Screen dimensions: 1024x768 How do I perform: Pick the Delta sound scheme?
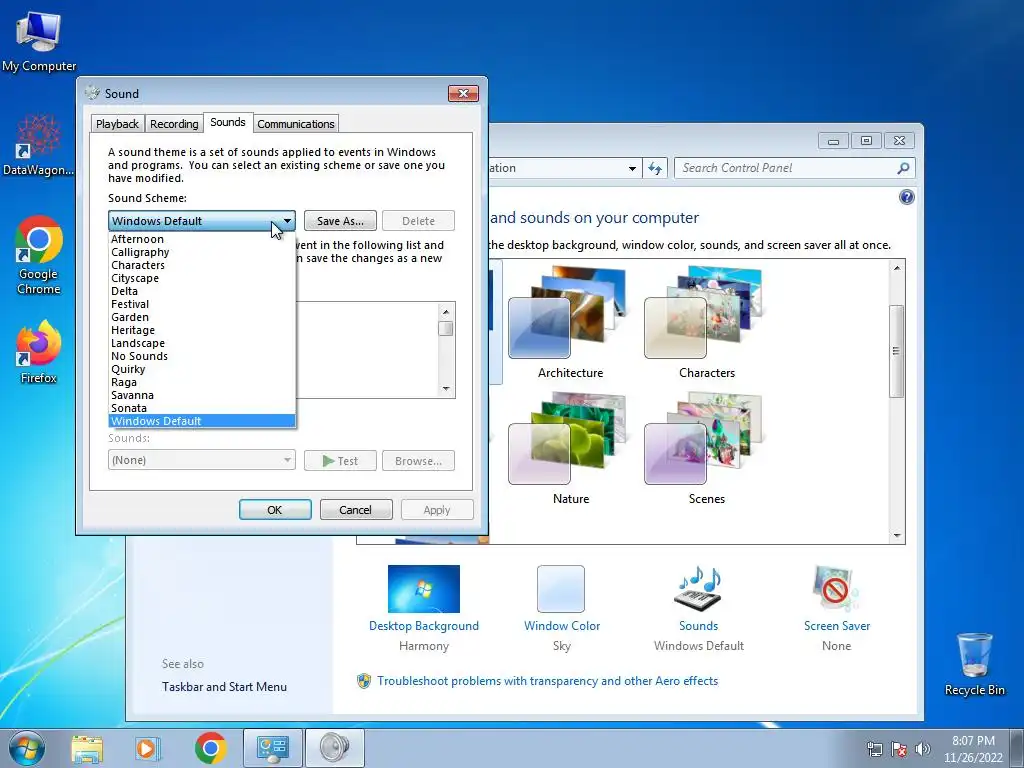[202, 291]
